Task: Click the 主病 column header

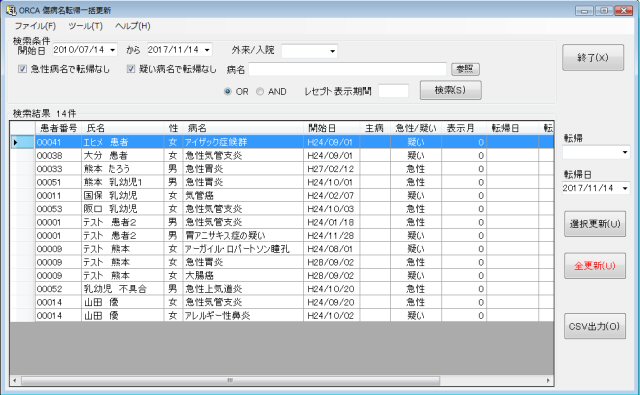Action: pos(374,128)
